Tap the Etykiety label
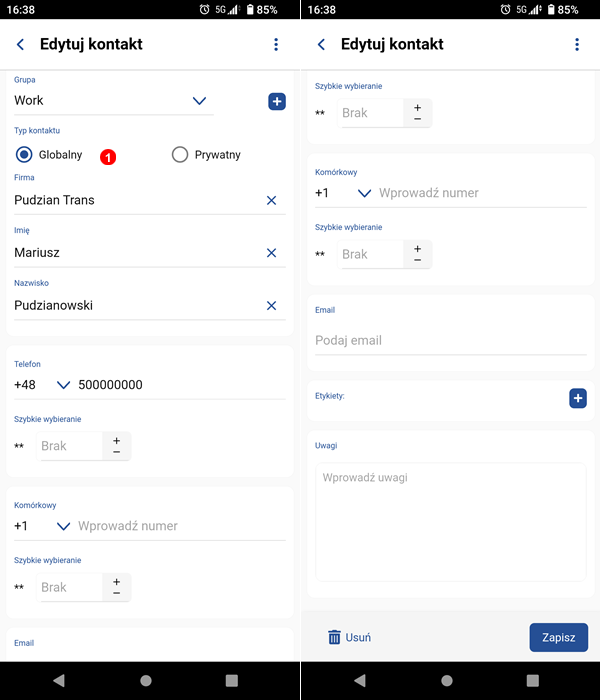The height and width of the screenshot is (700, 600). 330,396
